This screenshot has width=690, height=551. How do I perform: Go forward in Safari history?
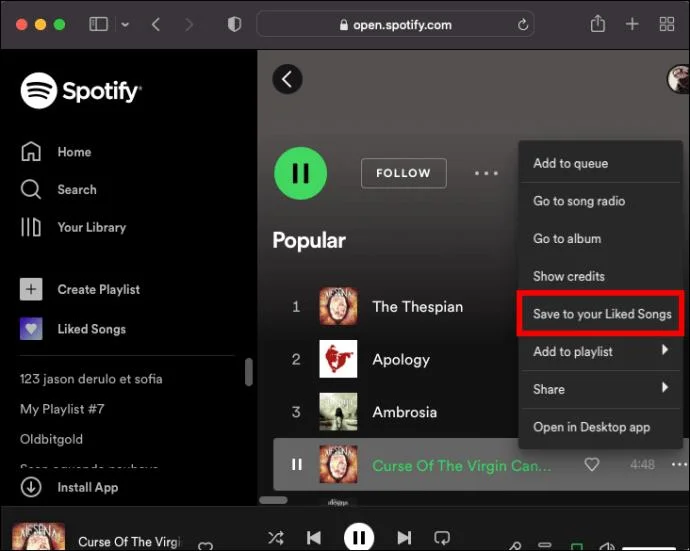[x=189, y=24]
